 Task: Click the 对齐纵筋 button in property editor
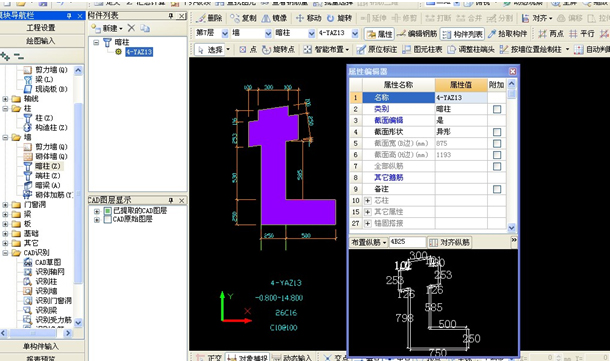[x=449, y=242]
